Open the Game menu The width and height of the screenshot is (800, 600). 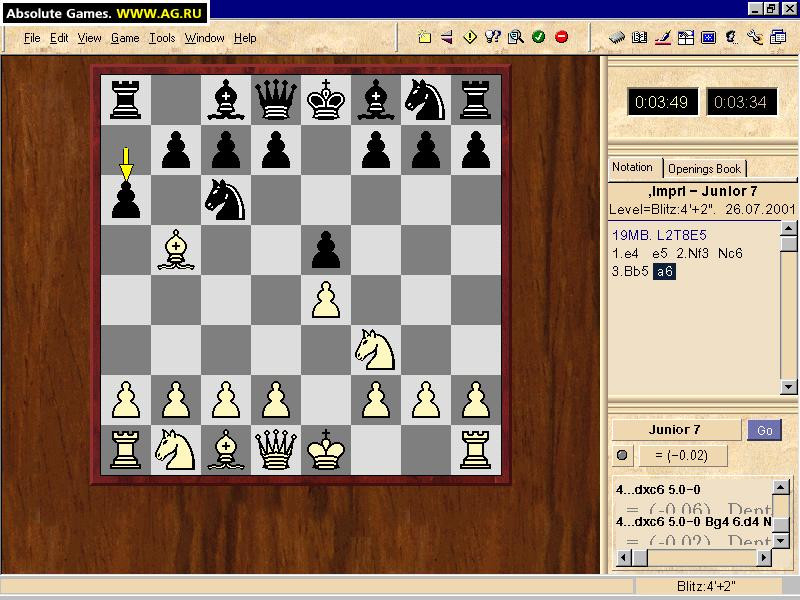tap(124, 38)
